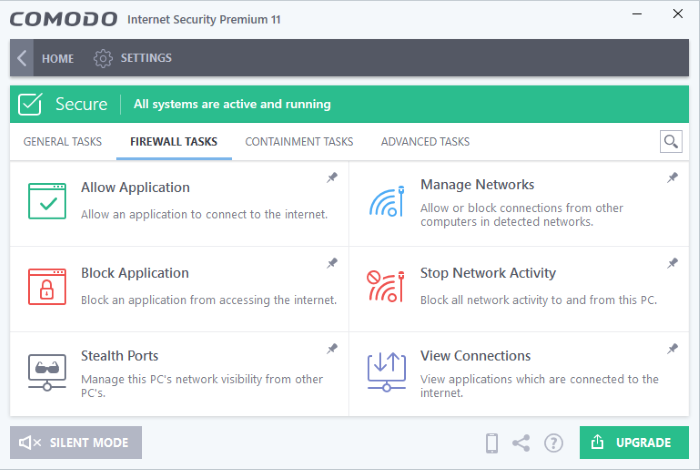
Task: Switch to Containment Tasks tab
Action: coord(299,142)
